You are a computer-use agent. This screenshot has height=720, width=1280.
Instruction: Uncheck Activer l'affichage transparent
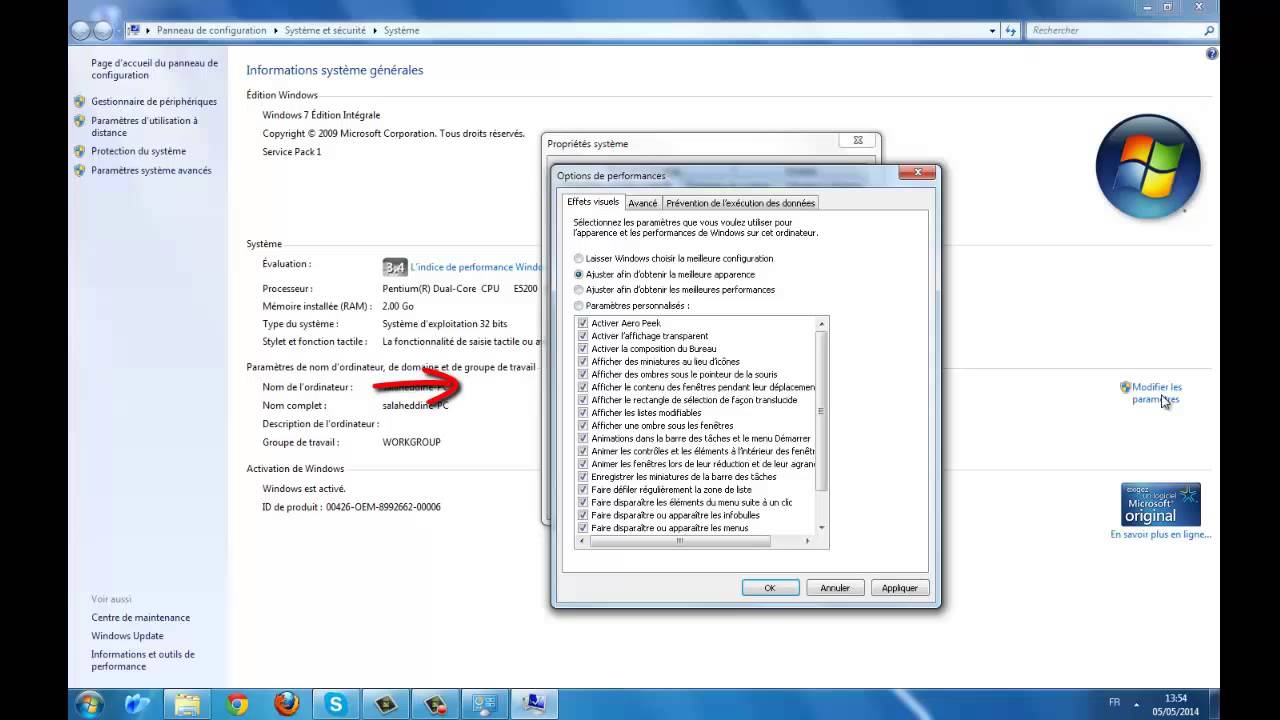[x=583, y=336]
